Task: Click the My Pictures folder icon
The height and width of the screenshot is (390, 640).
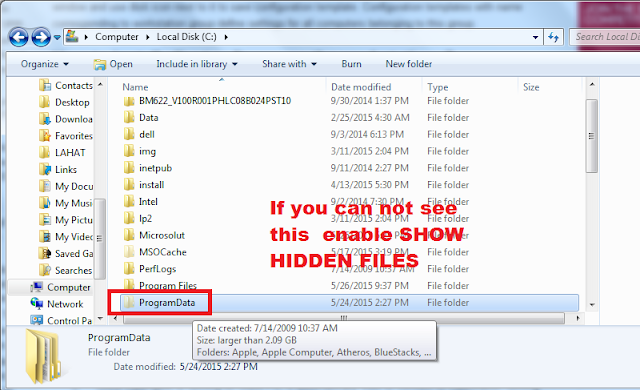Action: point(44,219)
